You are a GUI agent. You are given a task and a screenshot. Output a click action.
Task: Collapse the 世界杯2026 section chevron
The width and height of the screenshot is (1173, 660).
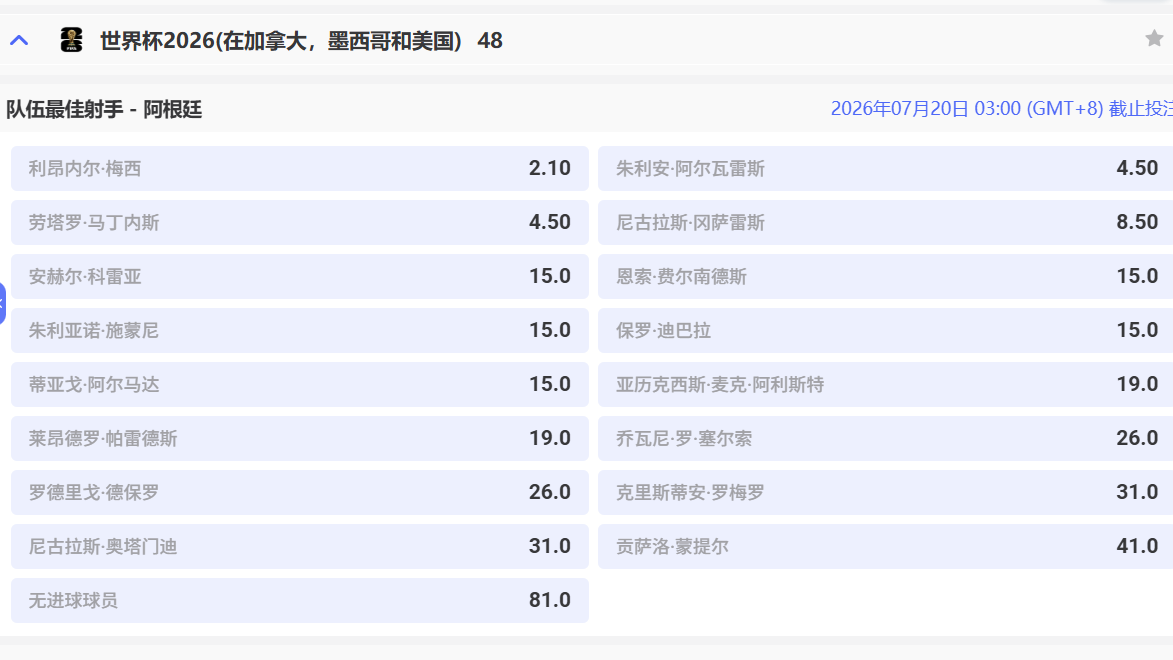[19, 41]
